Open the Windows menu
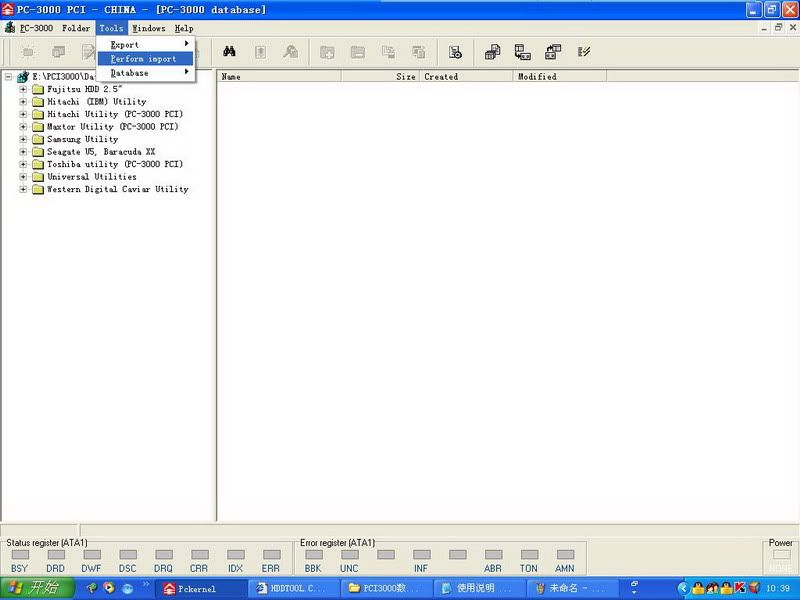The width and height of the screenshot is (800, 600). click(149, 28)
